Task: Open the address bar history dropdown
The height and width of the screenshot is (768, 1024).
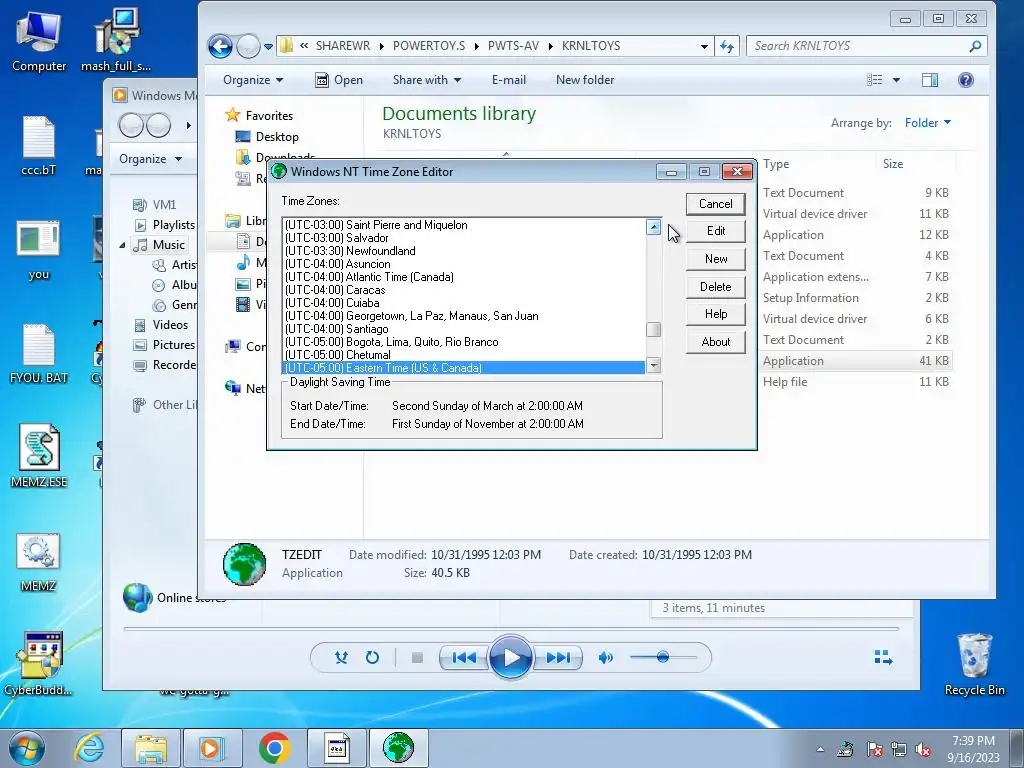Action: [x=704, y=46]
